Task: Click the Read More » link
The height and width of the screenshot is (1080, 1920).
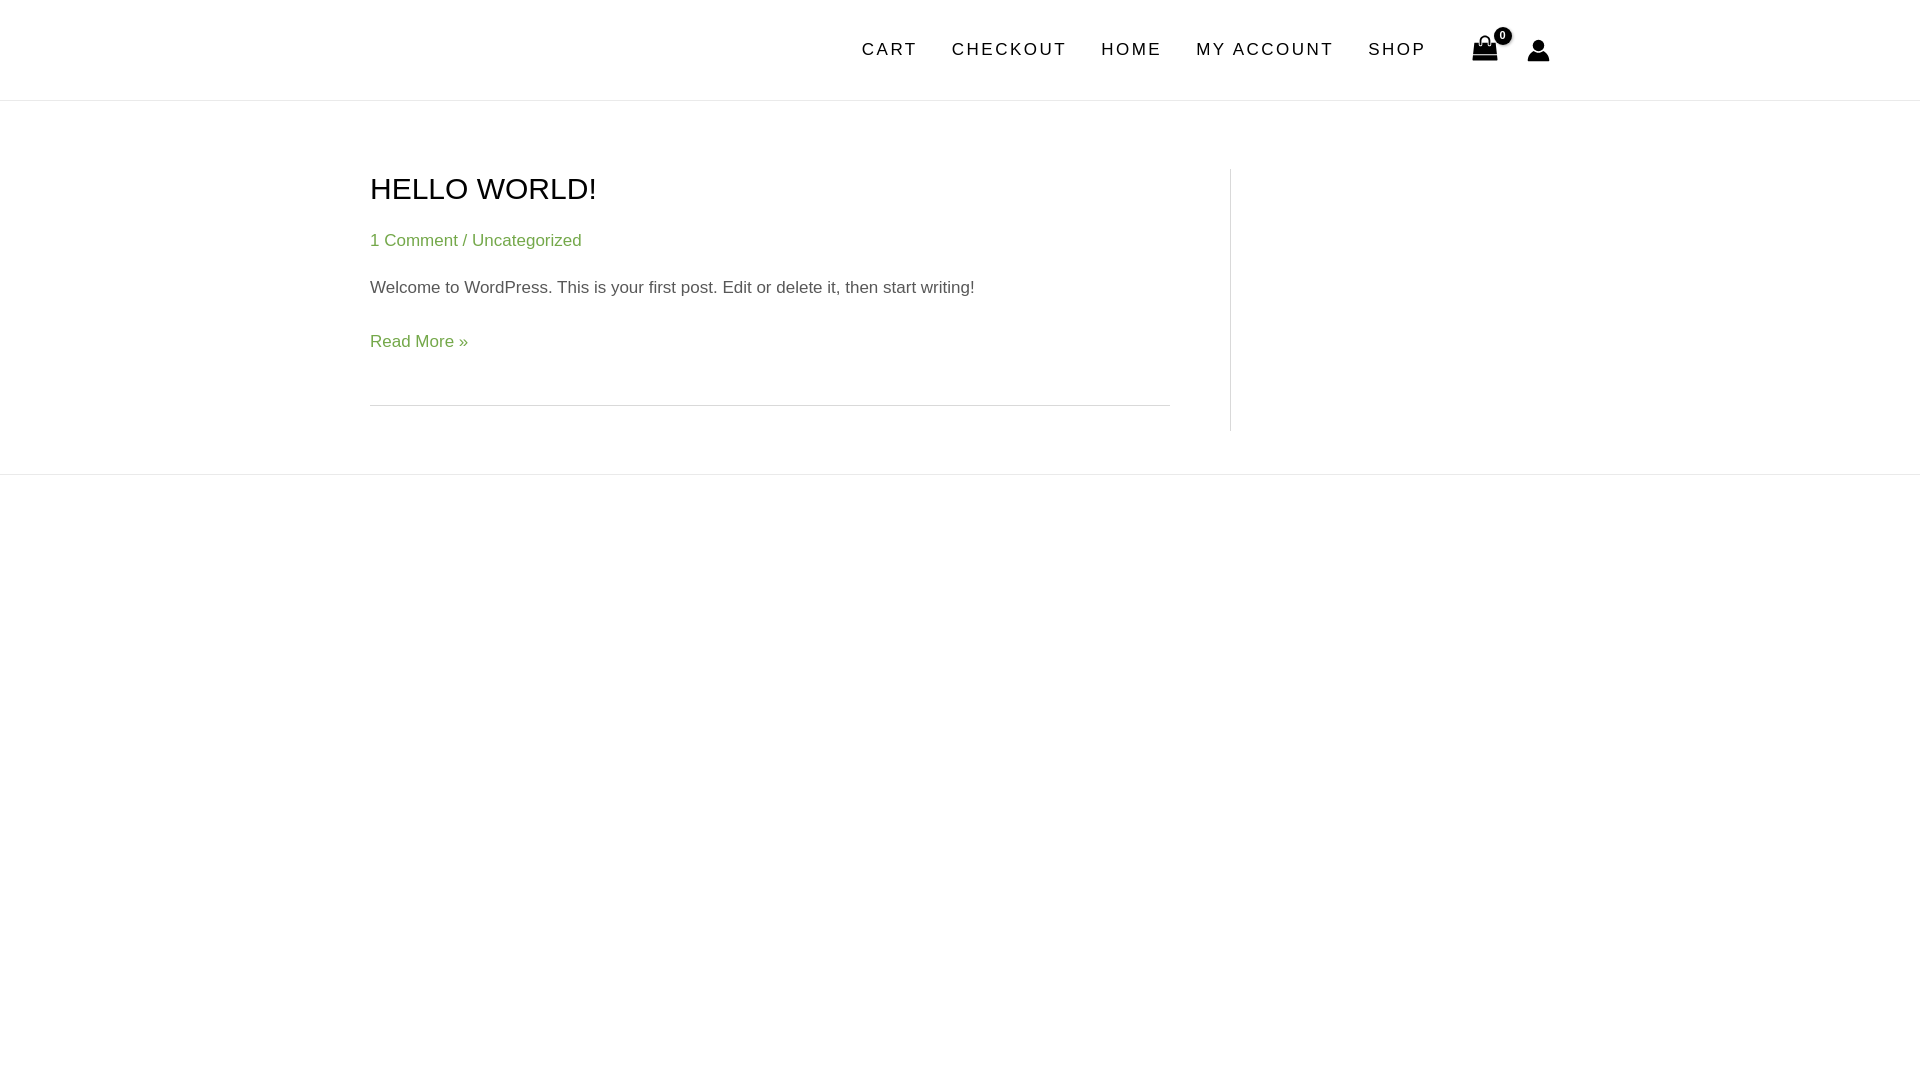Action: point(419,342)
